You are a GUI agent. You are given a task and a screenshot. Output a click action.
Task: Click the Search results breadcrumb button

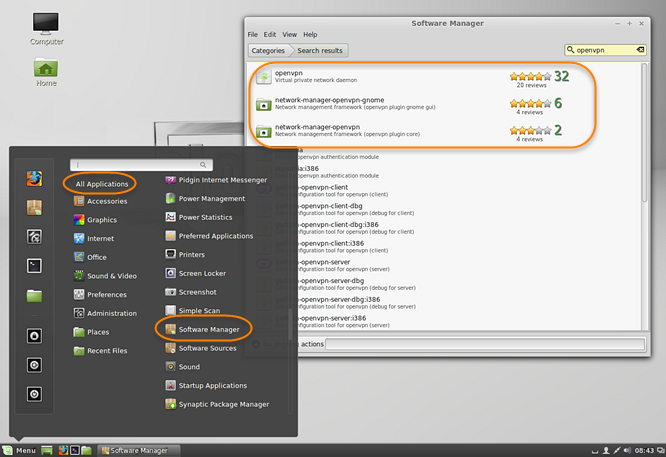[320, 51]
